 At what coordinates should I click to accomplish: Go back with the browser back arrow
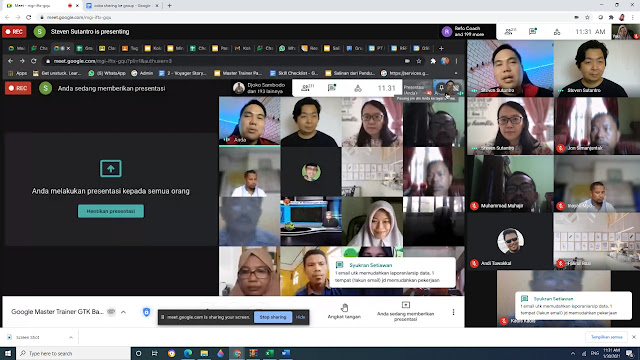(x=7, y=17)
